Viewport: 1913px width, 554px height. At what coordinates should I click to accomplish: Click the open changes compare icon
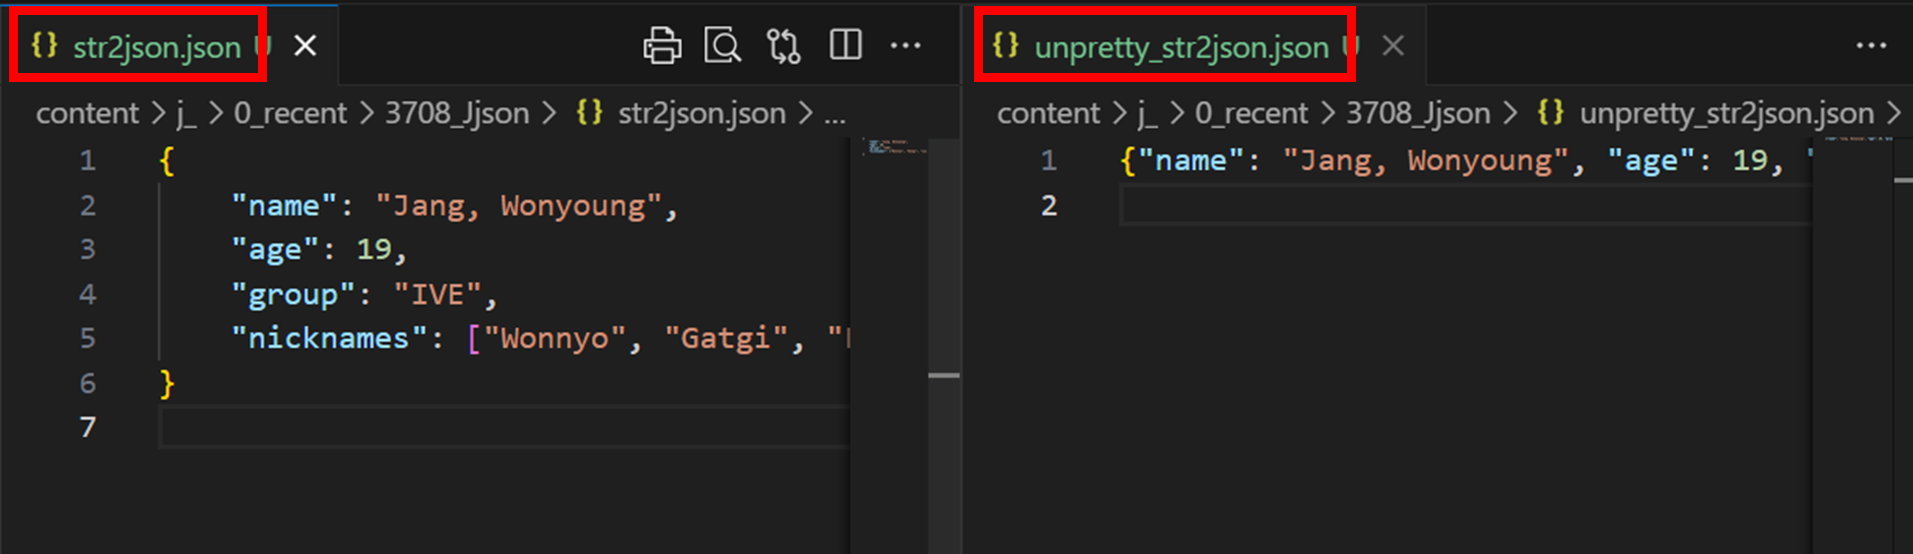783,46
